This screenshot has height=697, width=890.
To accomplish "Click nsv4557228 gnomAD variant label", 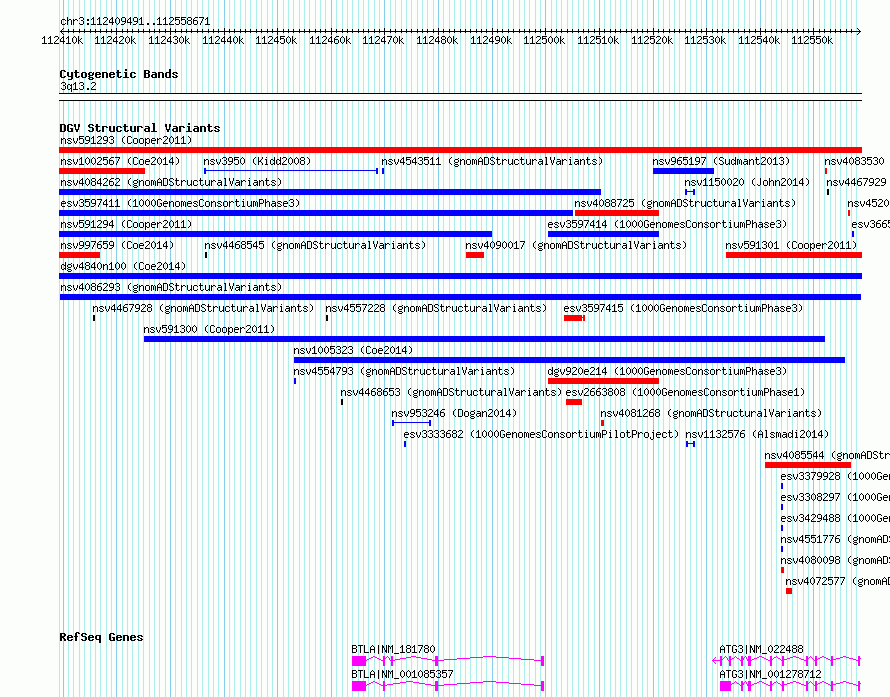I will (436, 308).
